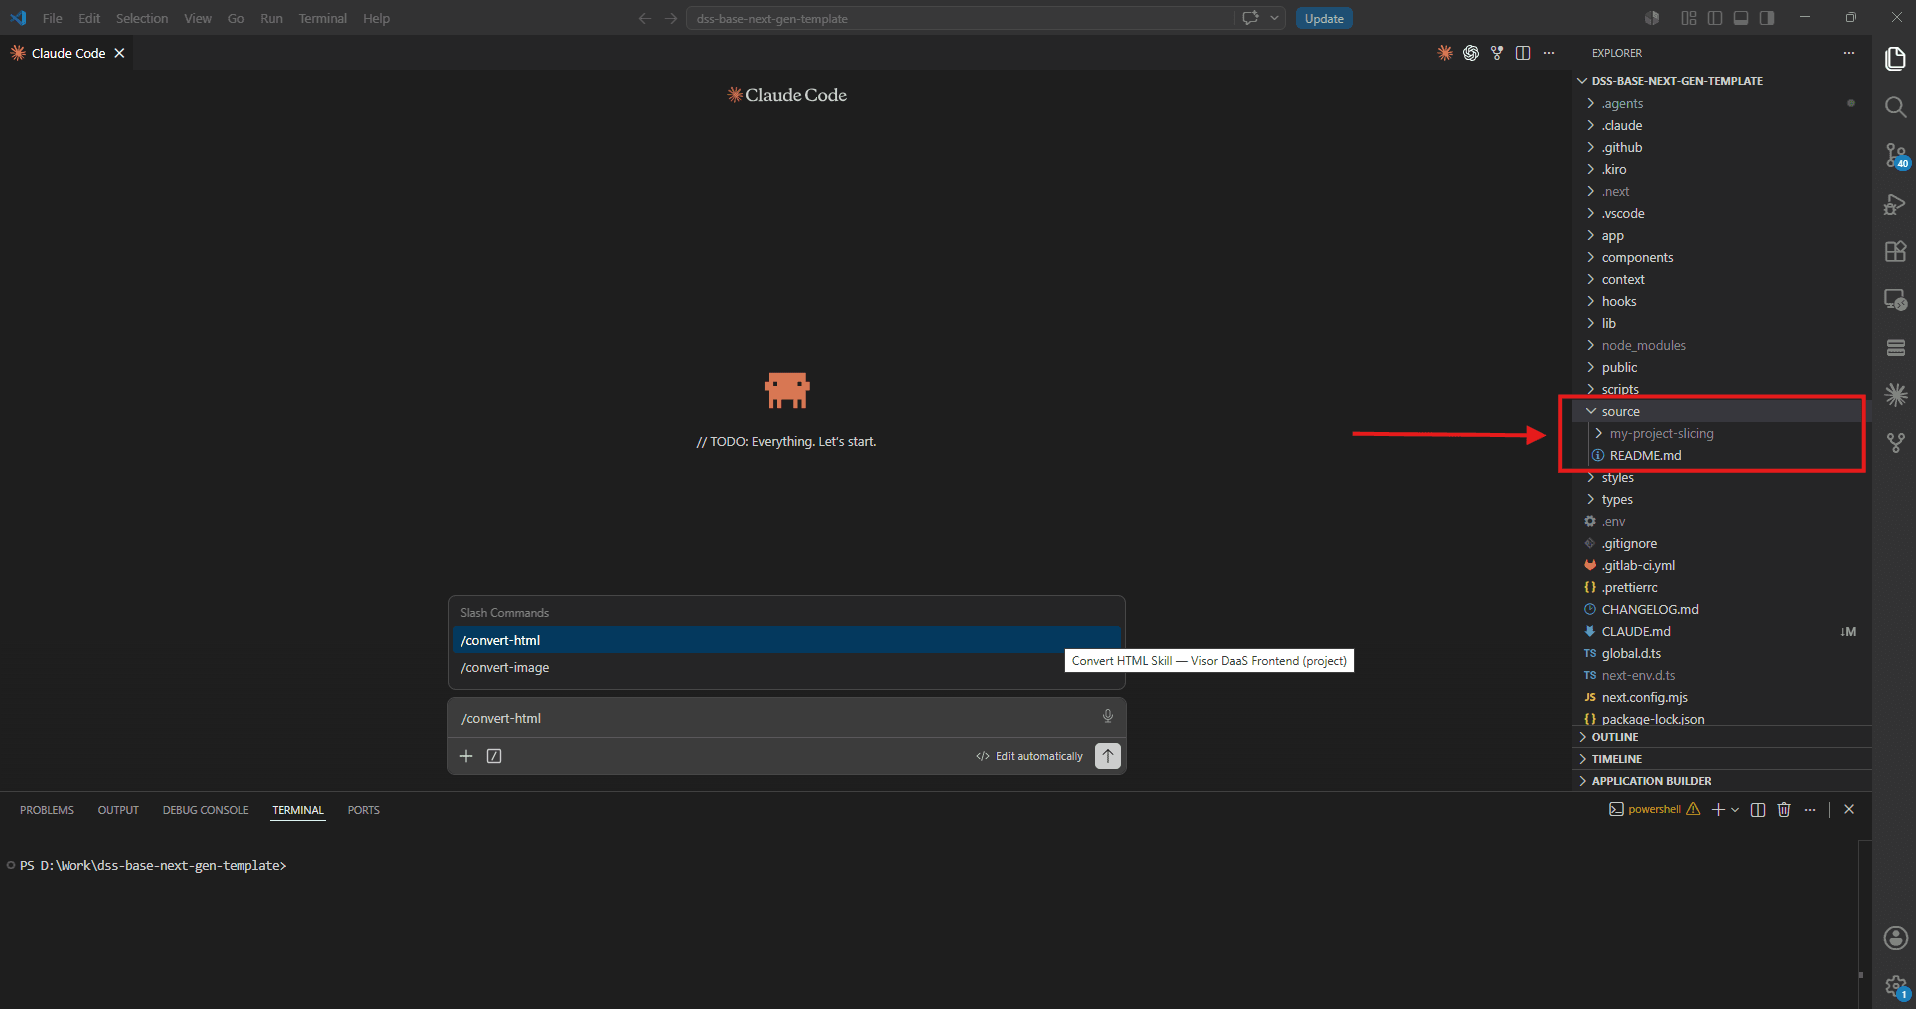Open next.config.mjs file

(1720, 697)
